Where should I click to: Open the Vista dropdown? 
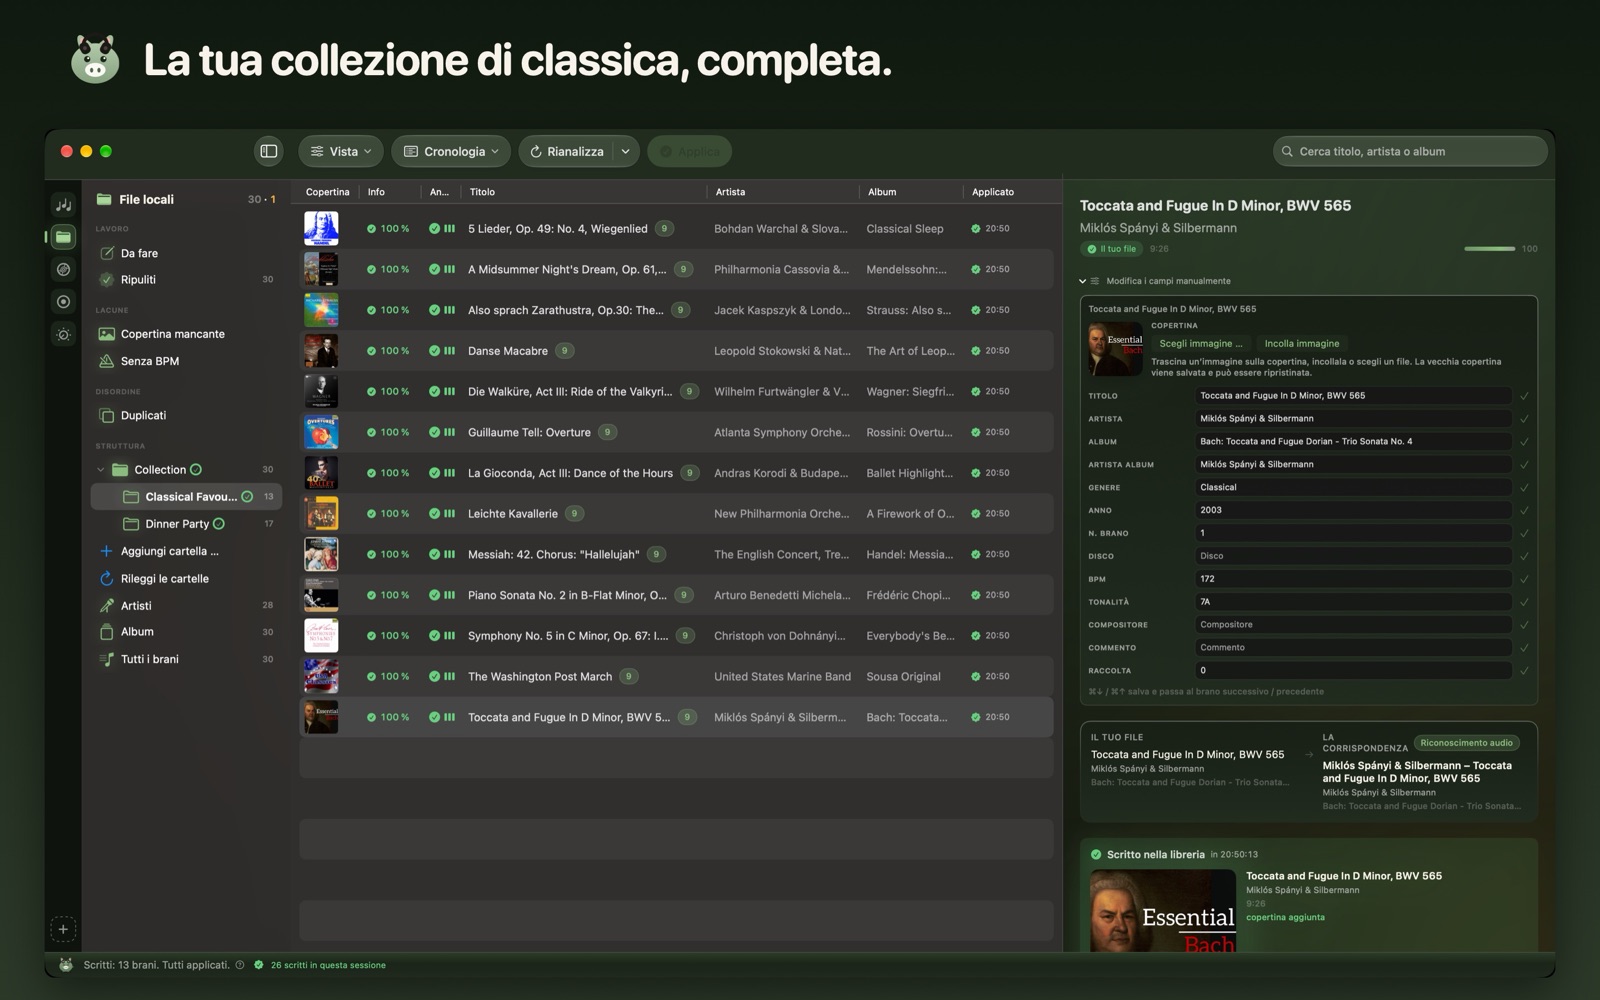[x=341, y=151]
